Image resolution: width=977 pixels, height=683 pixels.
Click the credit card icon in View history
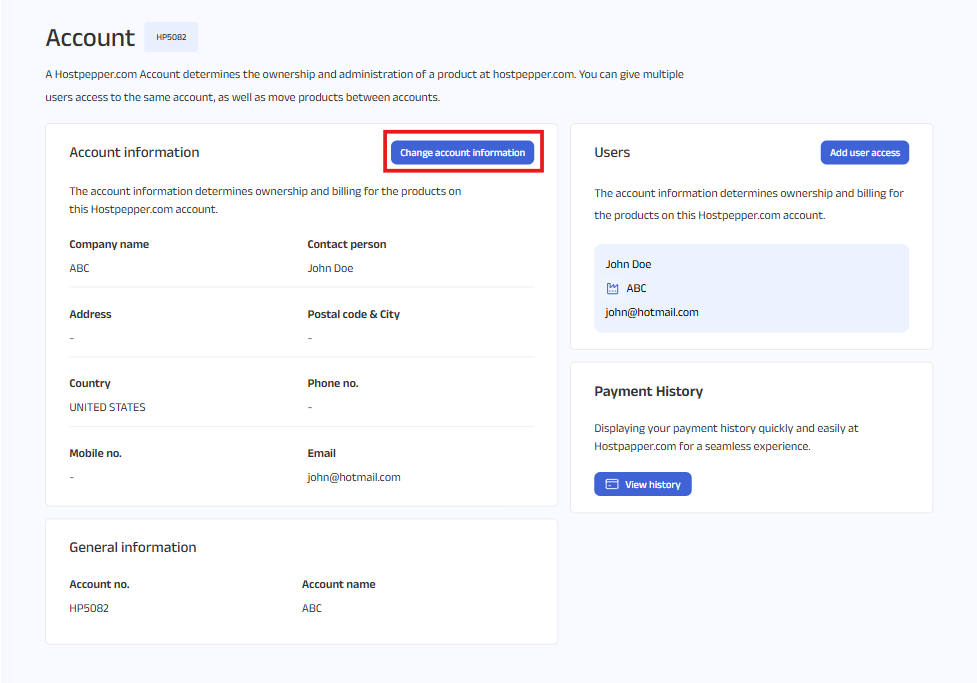click(x=612, y=484)
